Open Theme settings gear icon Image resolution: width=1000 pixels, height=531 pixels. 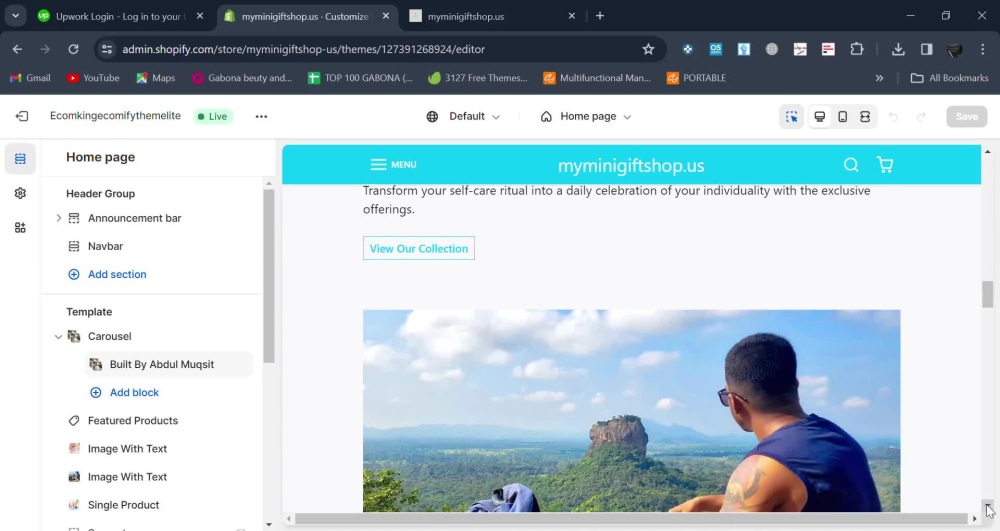(20, 193)
